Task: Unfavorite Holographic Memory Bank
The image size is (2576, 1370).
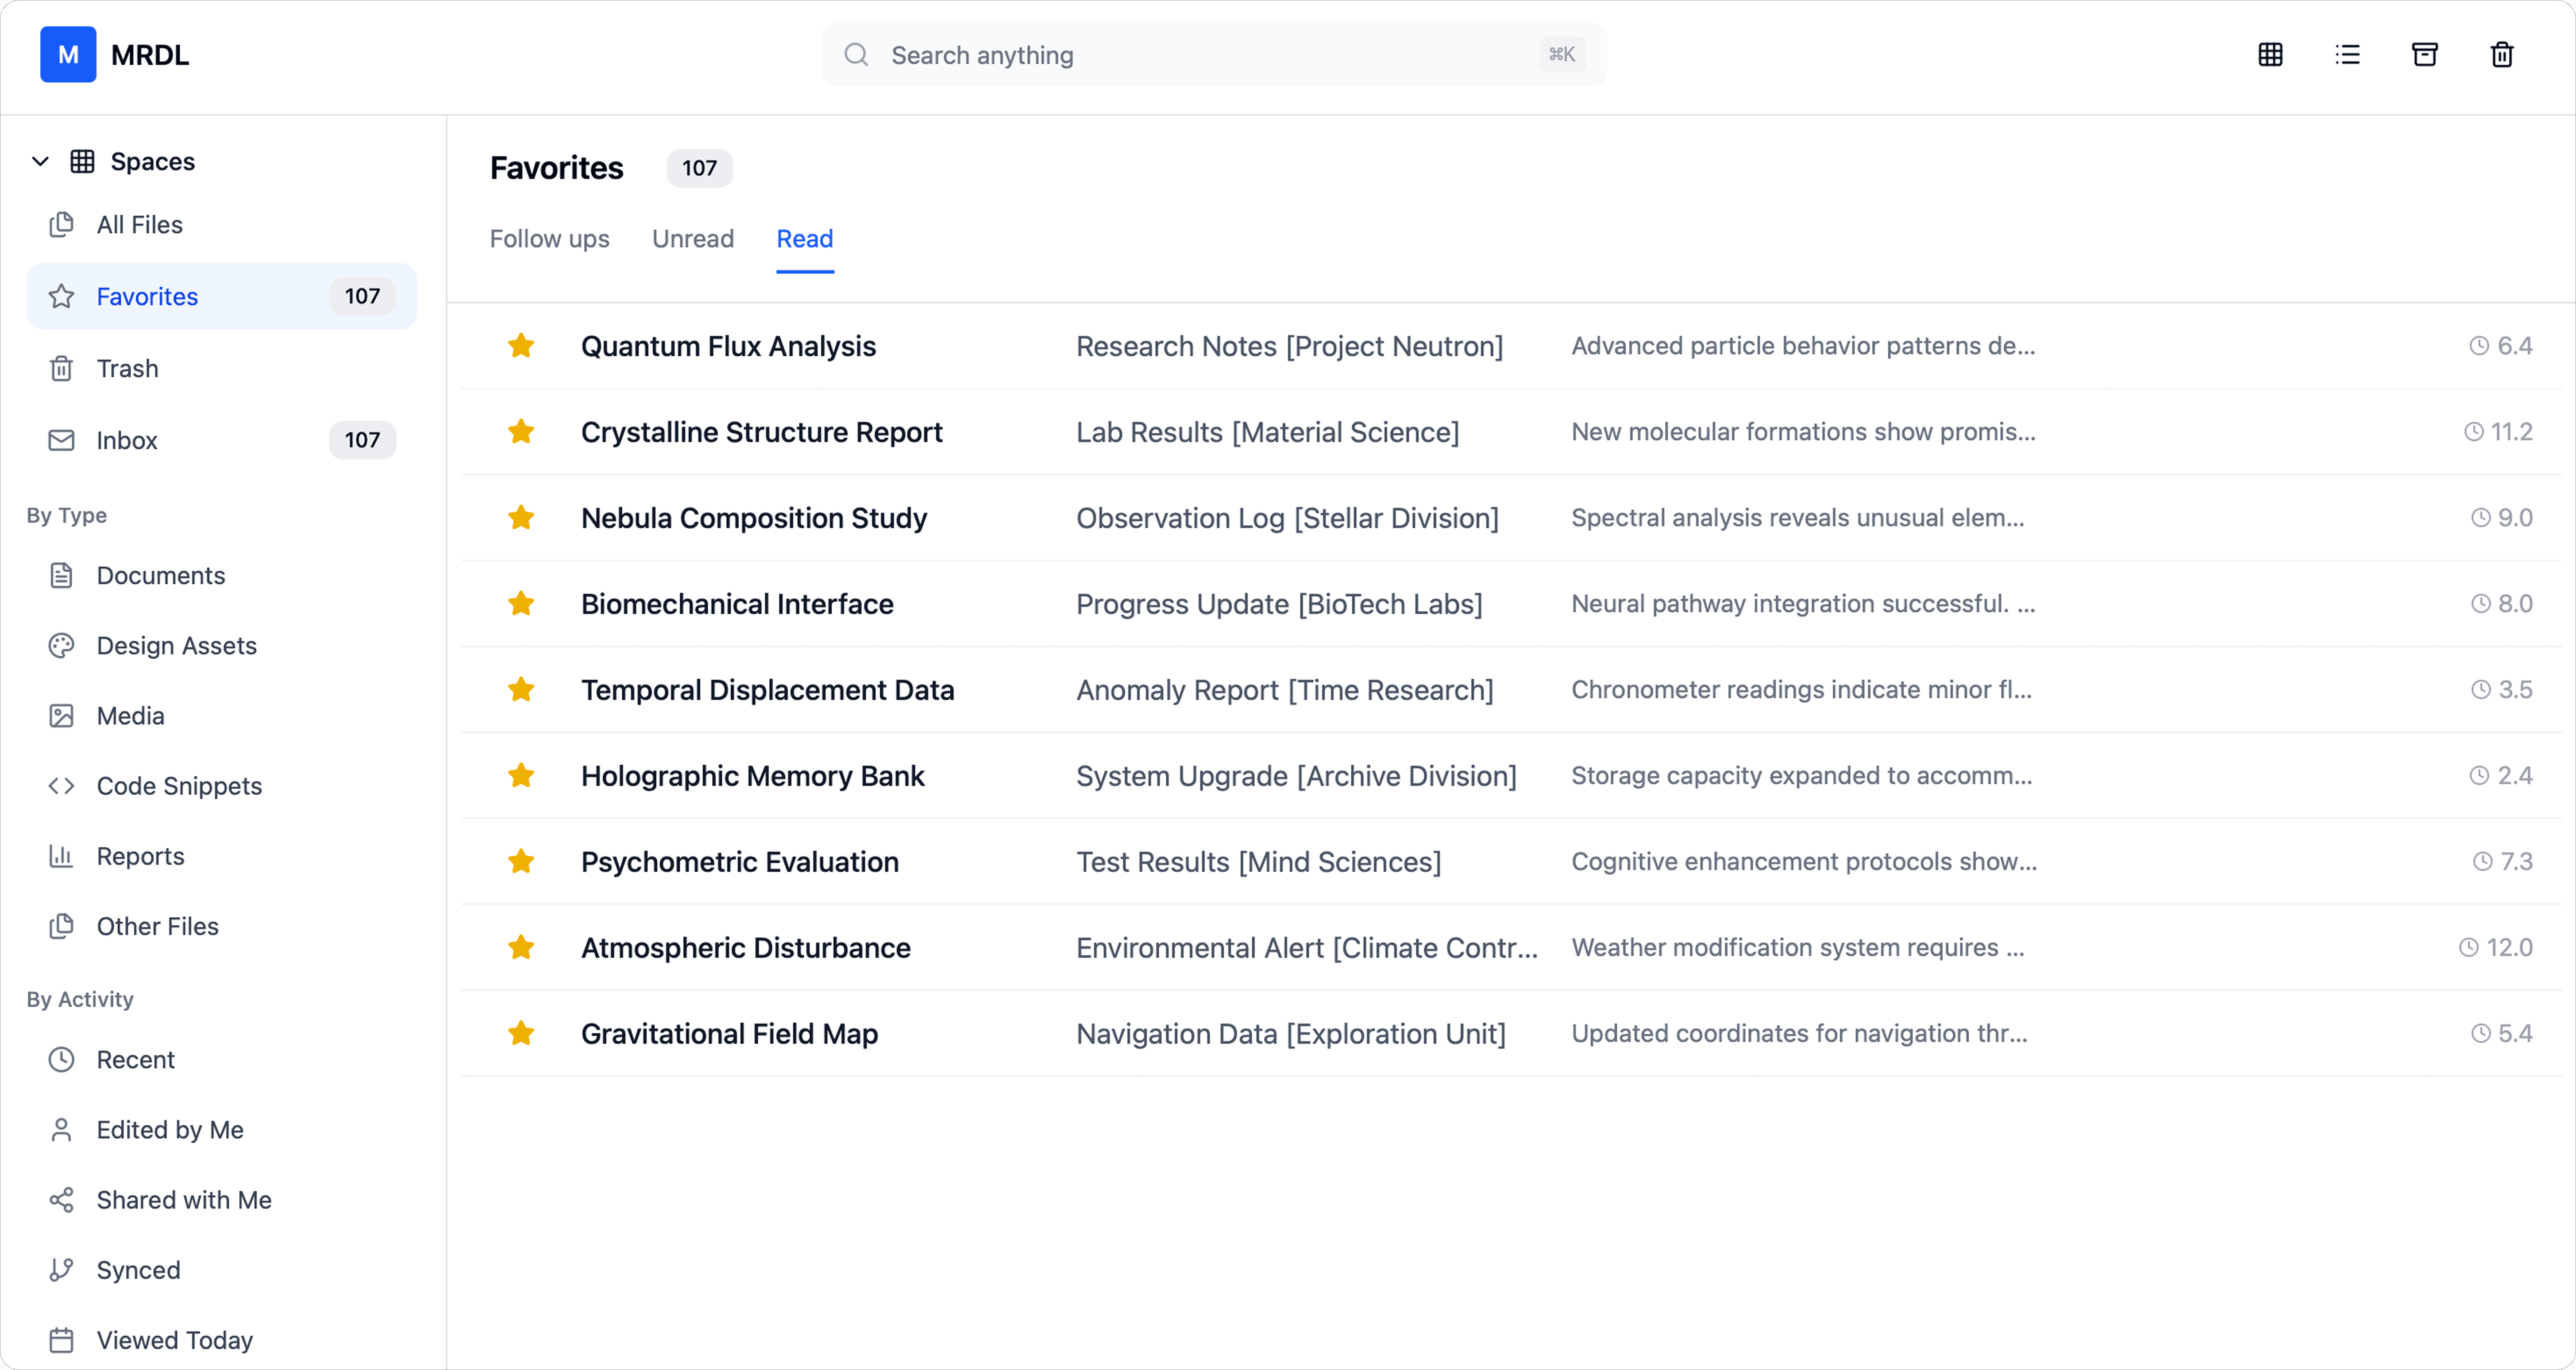Action: pos(521,776)
